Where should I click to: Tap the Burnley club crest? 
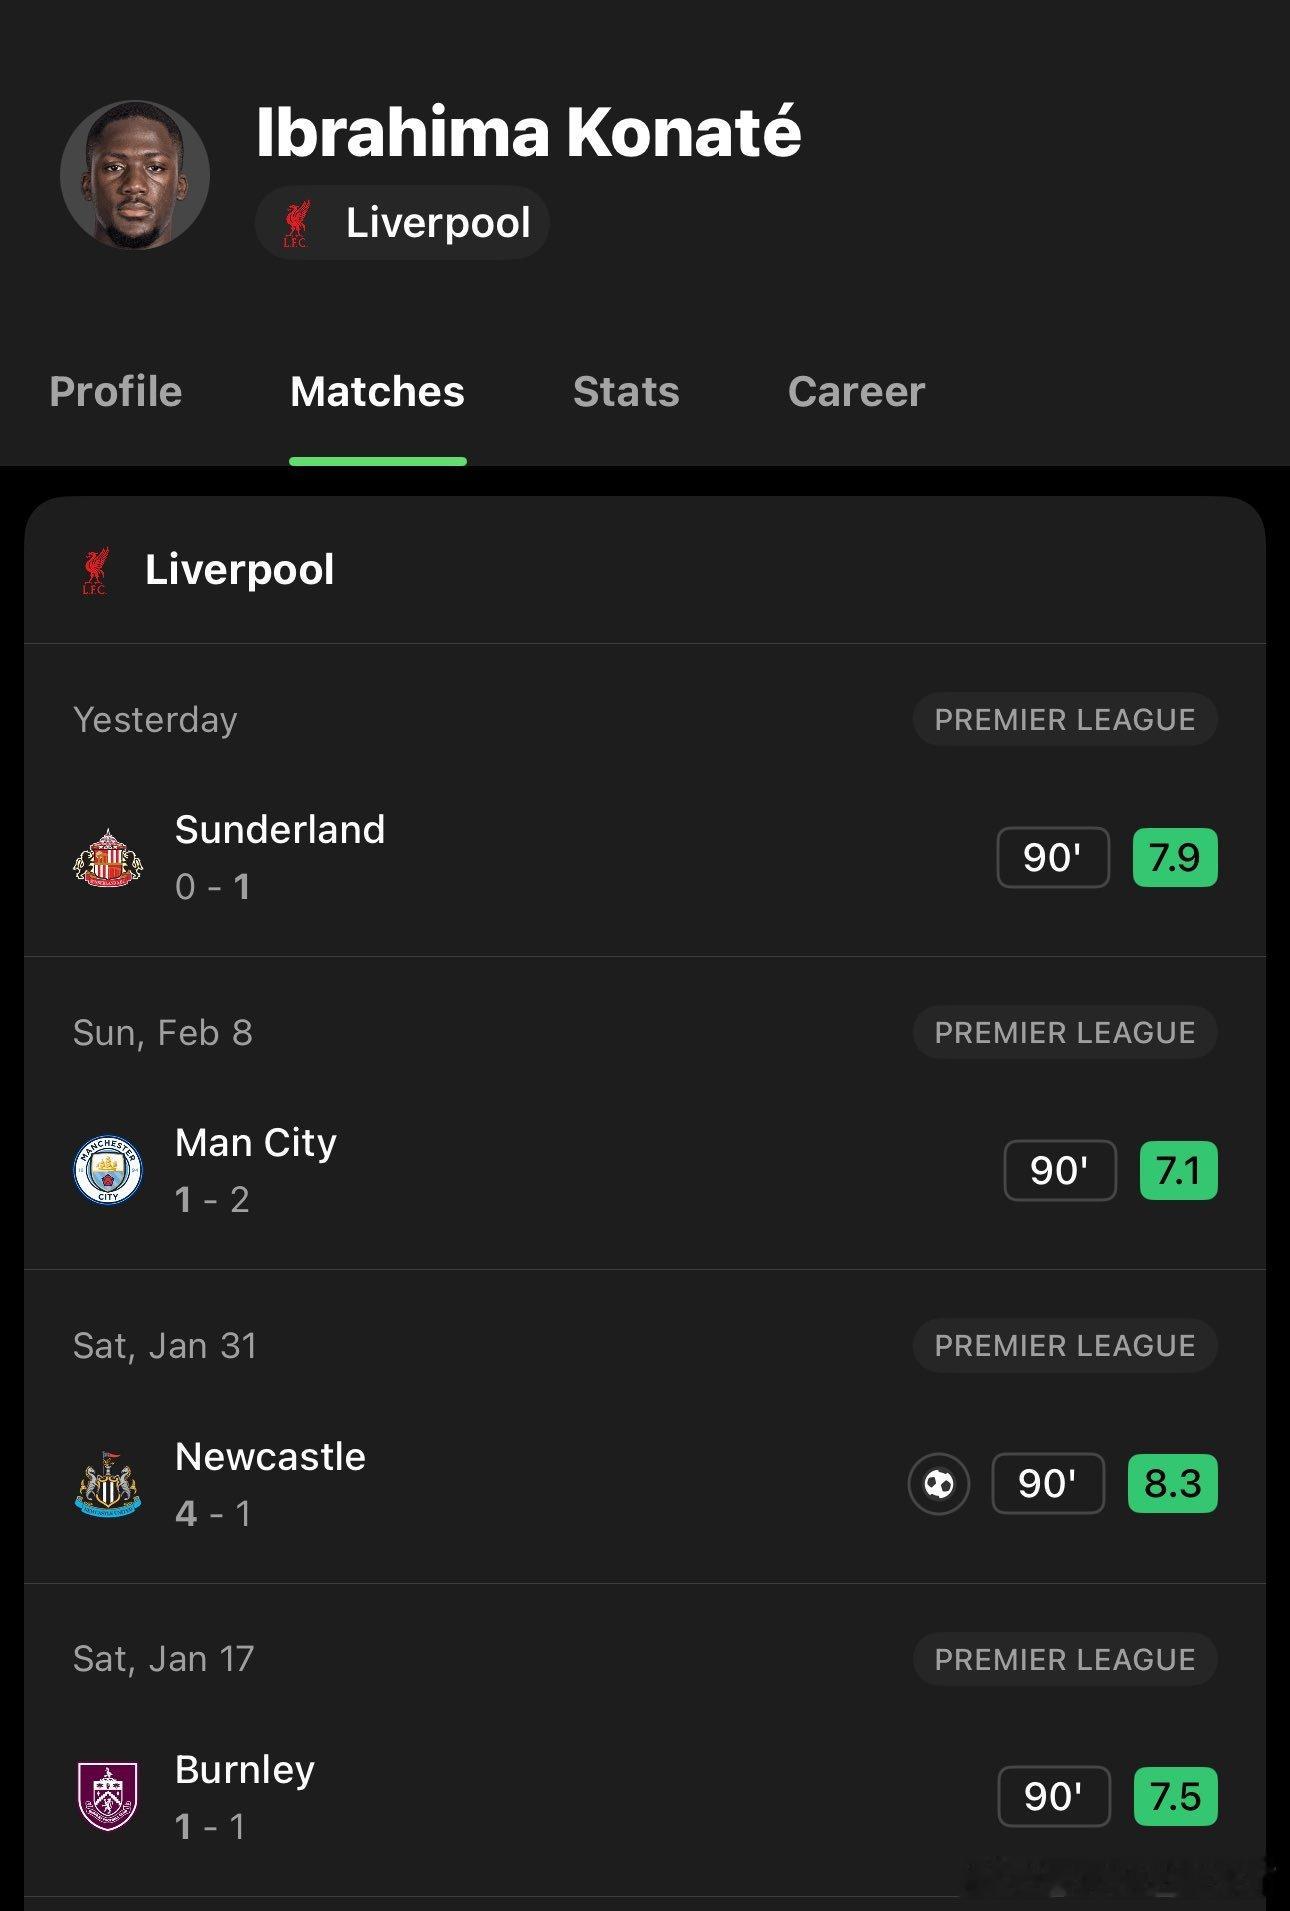click(108, 1797)
